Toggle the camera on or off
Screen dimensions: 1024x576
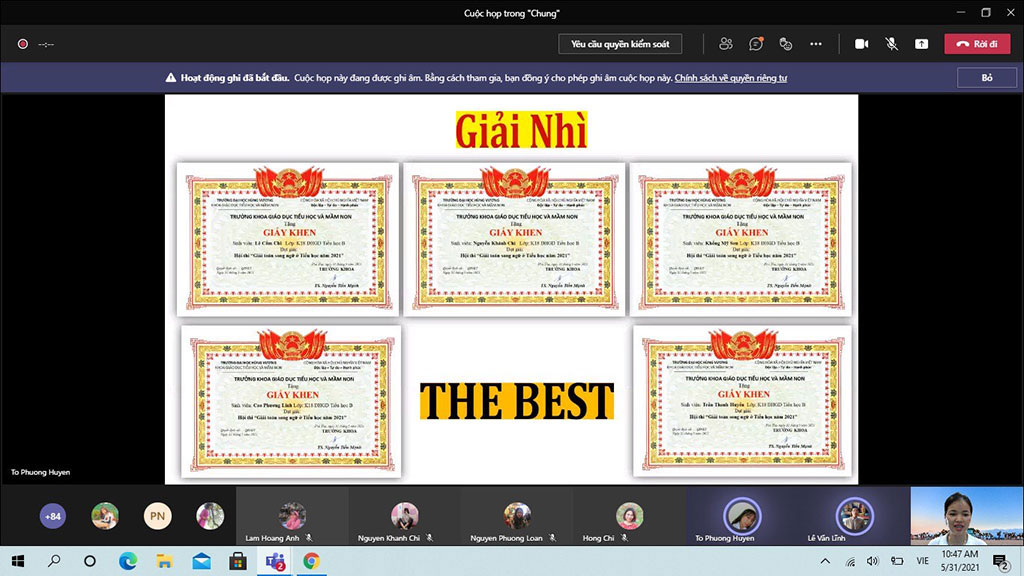(861, 44)
